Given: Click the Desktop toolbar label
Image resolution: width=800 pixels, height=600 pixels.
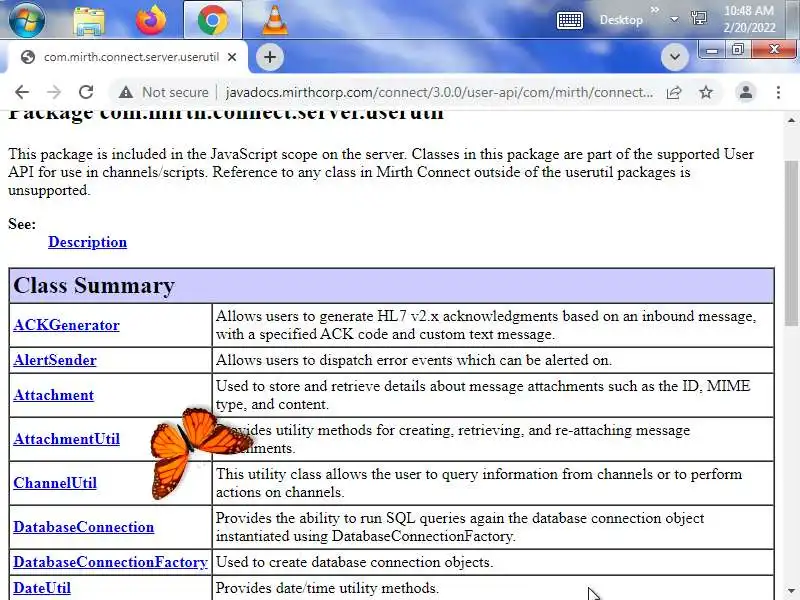Looking at the screenshot, I should coord(621,20).
